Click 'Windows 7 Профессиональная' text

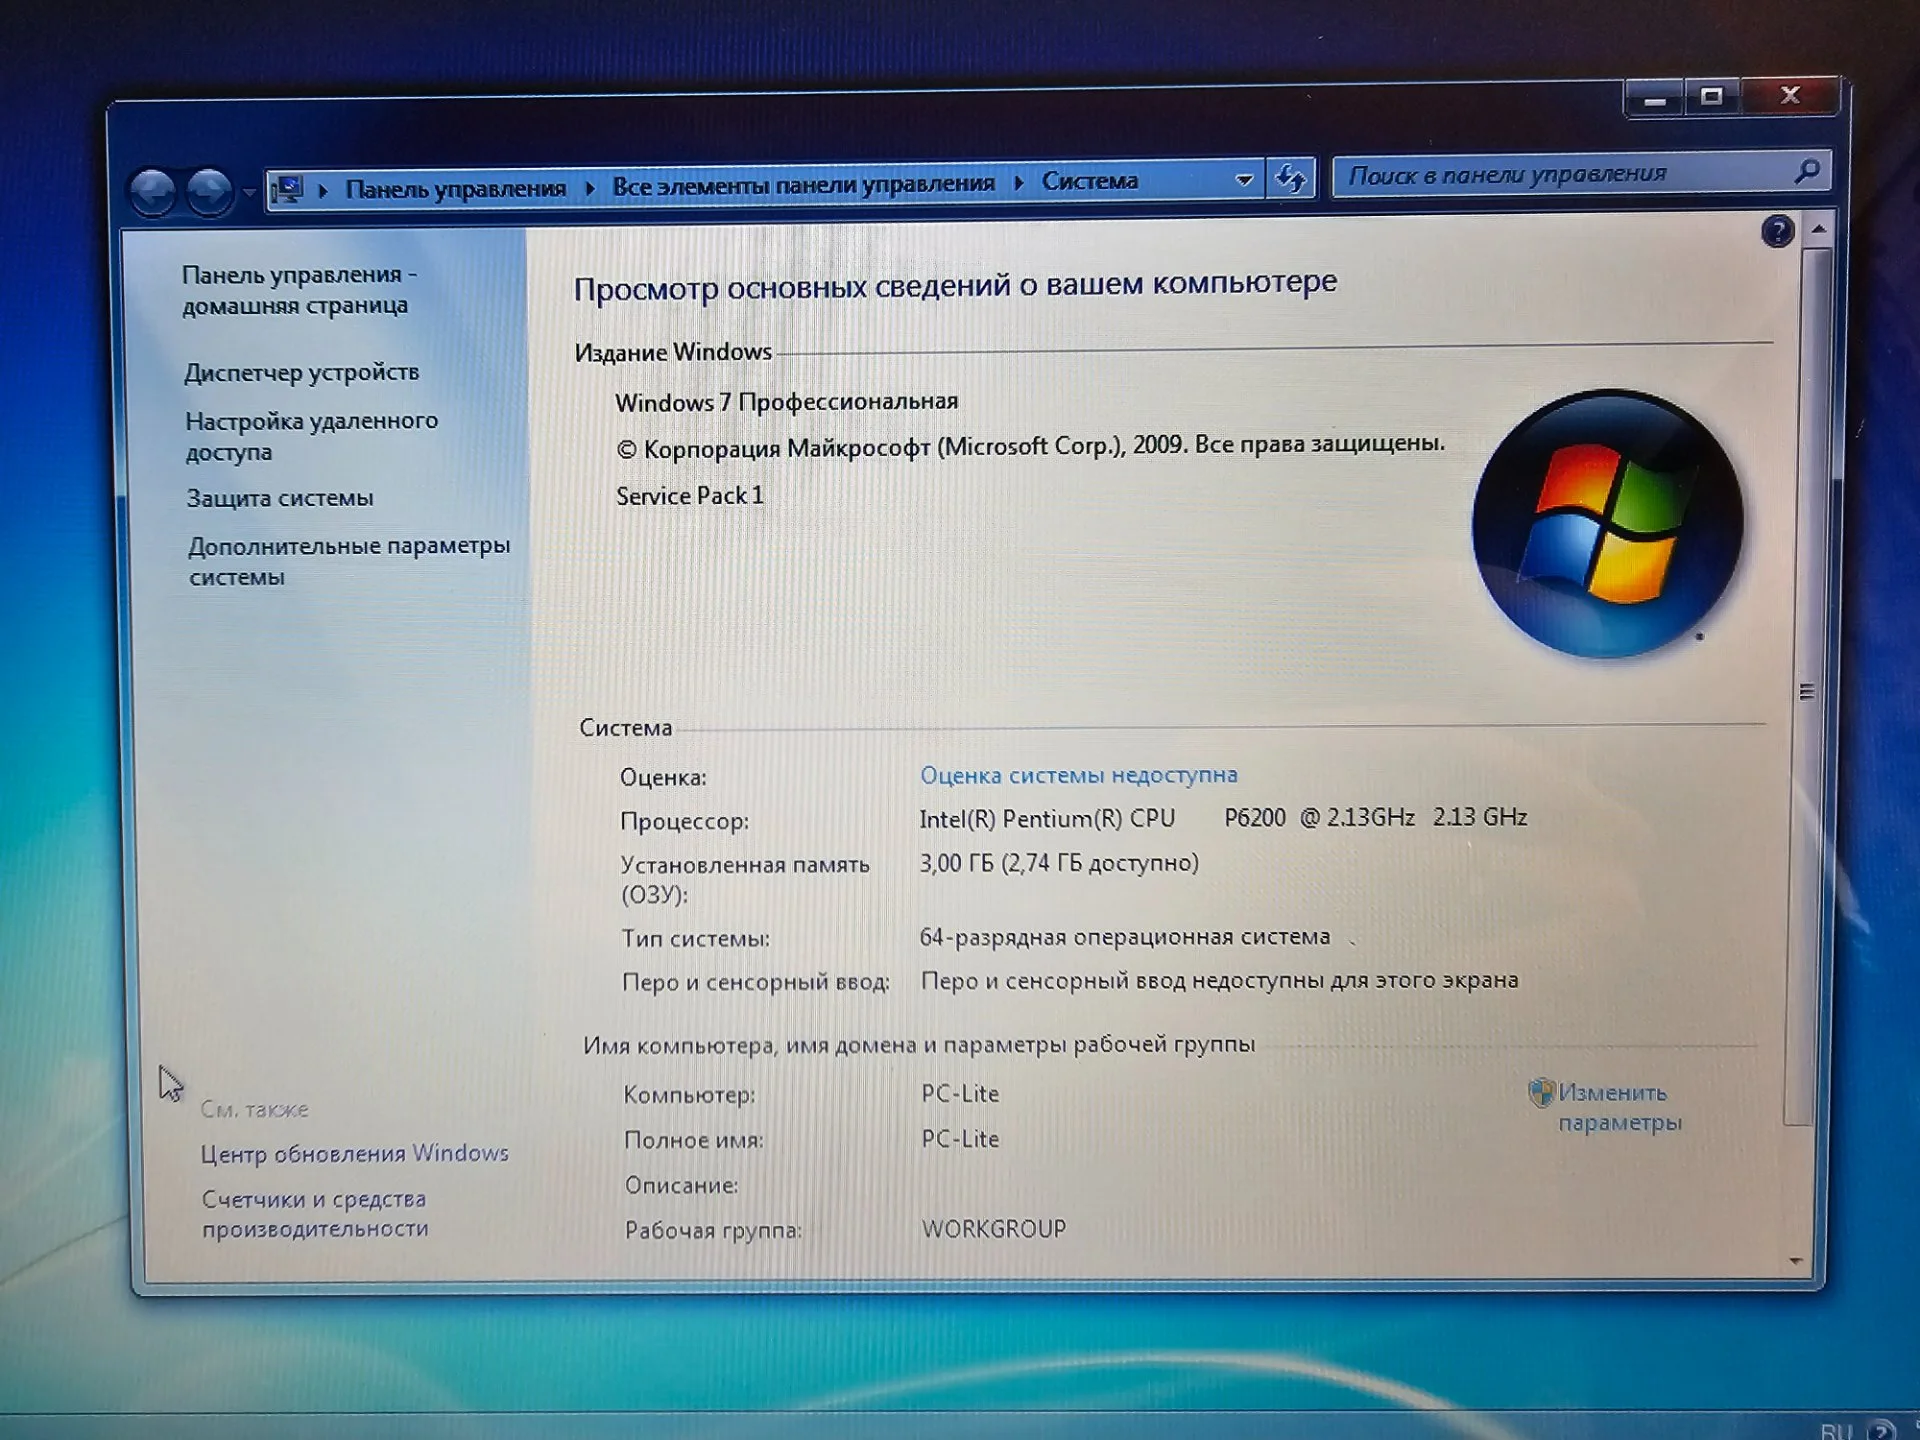coord(786,402)
